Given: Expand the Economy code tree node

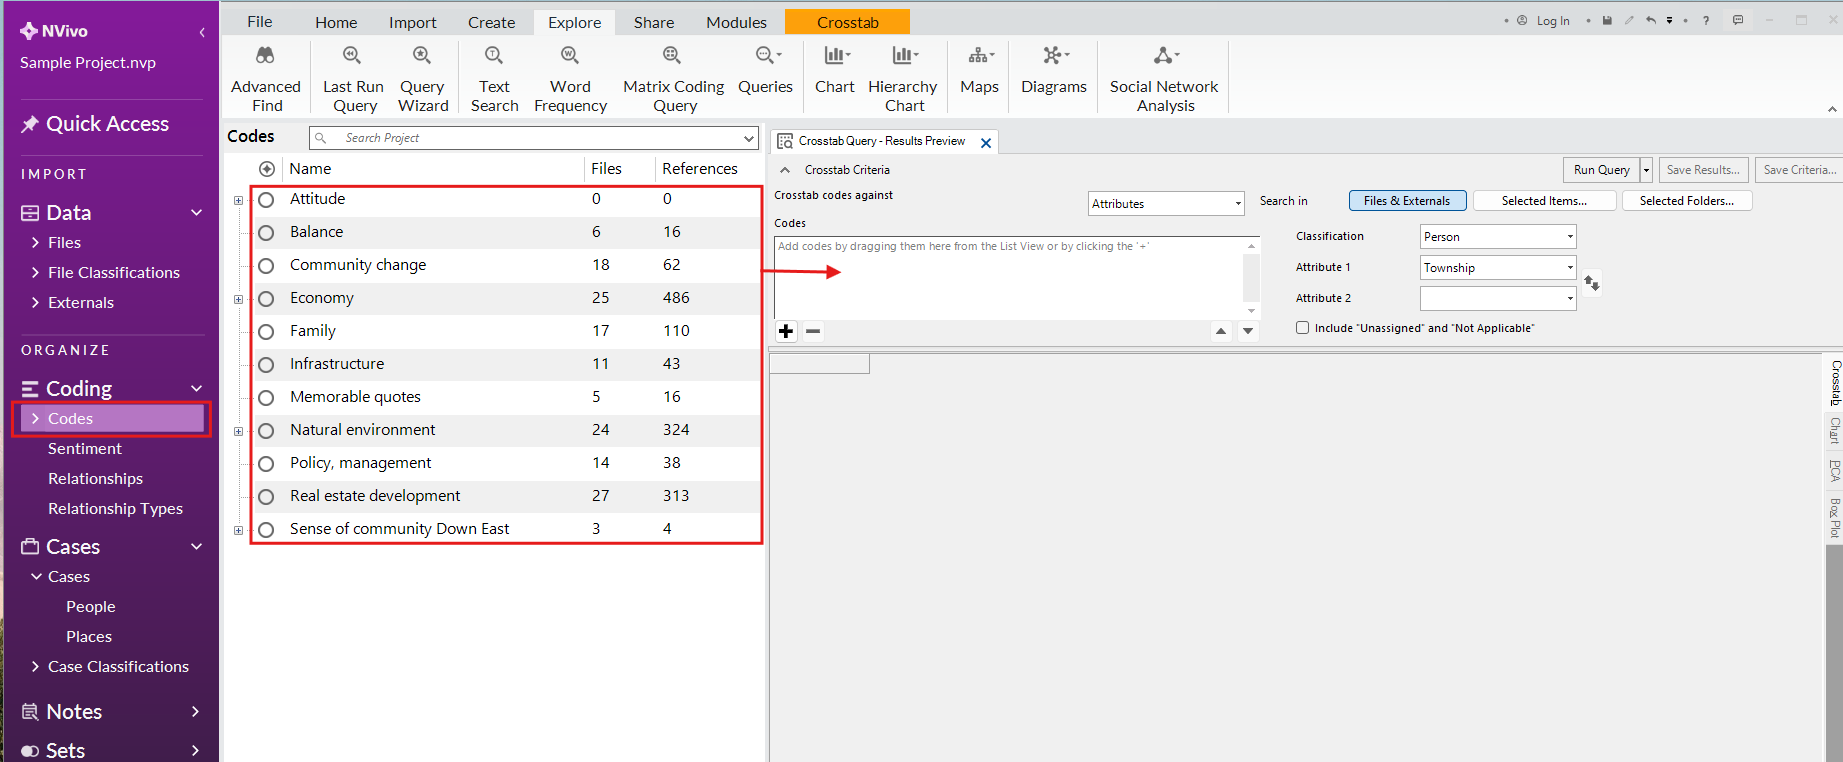Looking at the screenshot, I should click(238, 299).
